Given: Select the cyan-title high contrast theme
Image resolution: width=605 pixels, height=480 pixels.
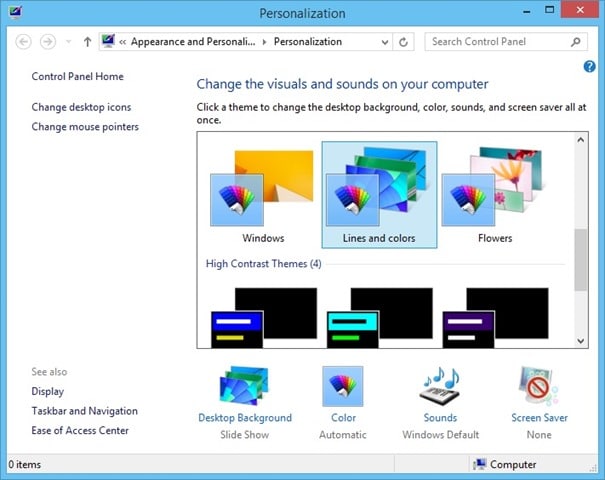Looking at the screenshot, I should pos(379,317).
